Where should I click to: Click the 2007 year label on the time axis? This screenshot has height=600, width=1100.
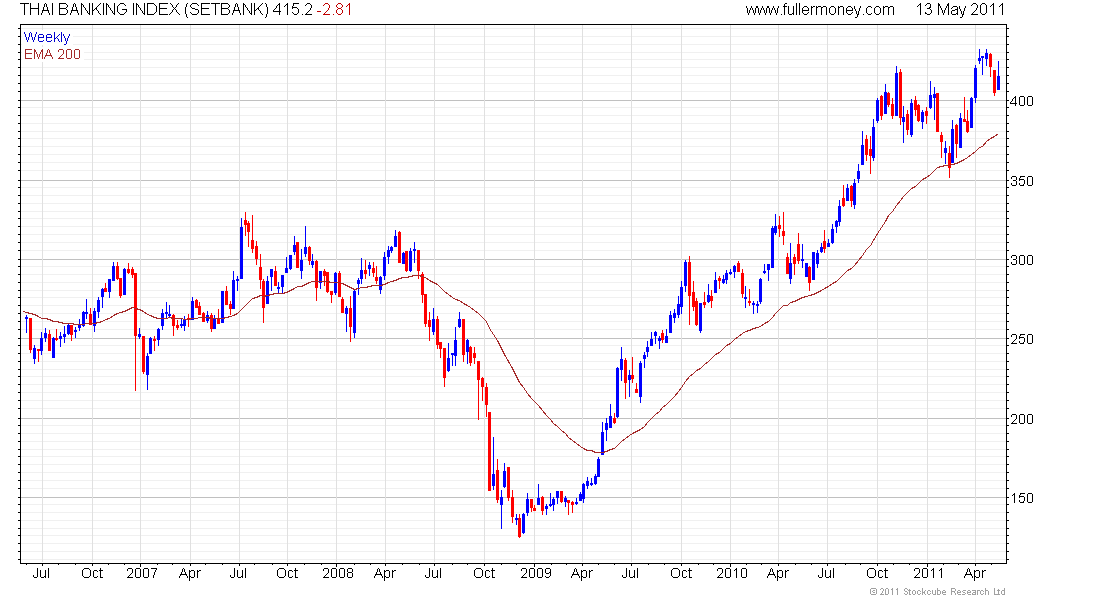point(142,573)
